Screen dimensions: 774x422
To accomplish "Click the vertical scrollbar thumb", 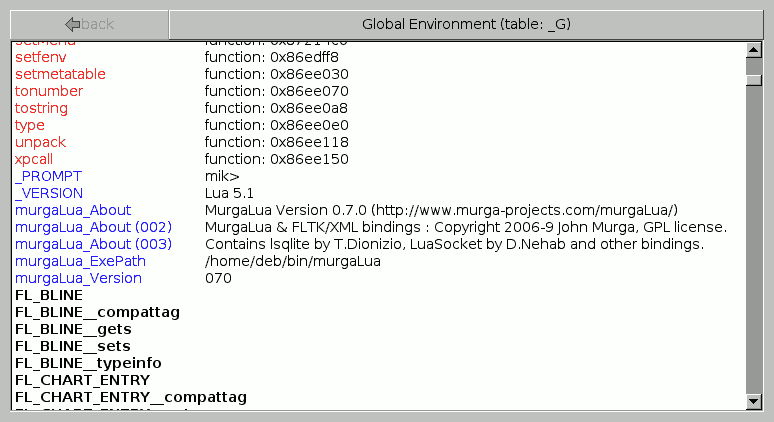I will [x=754, y=72].
